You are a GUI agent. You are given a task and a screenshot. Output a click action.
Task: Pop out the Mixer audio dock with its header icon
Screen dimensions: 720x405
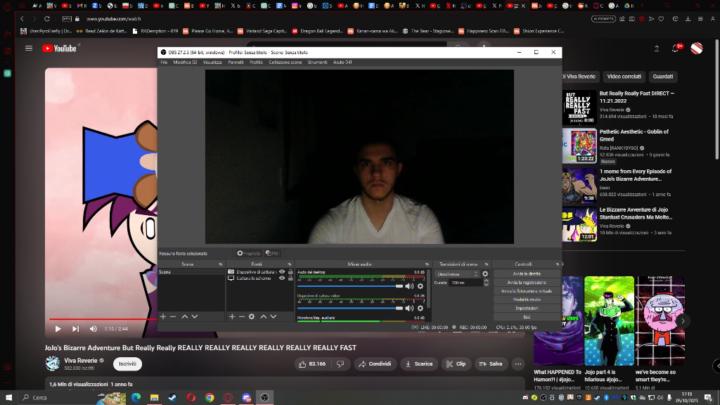[x=427, y=264]
